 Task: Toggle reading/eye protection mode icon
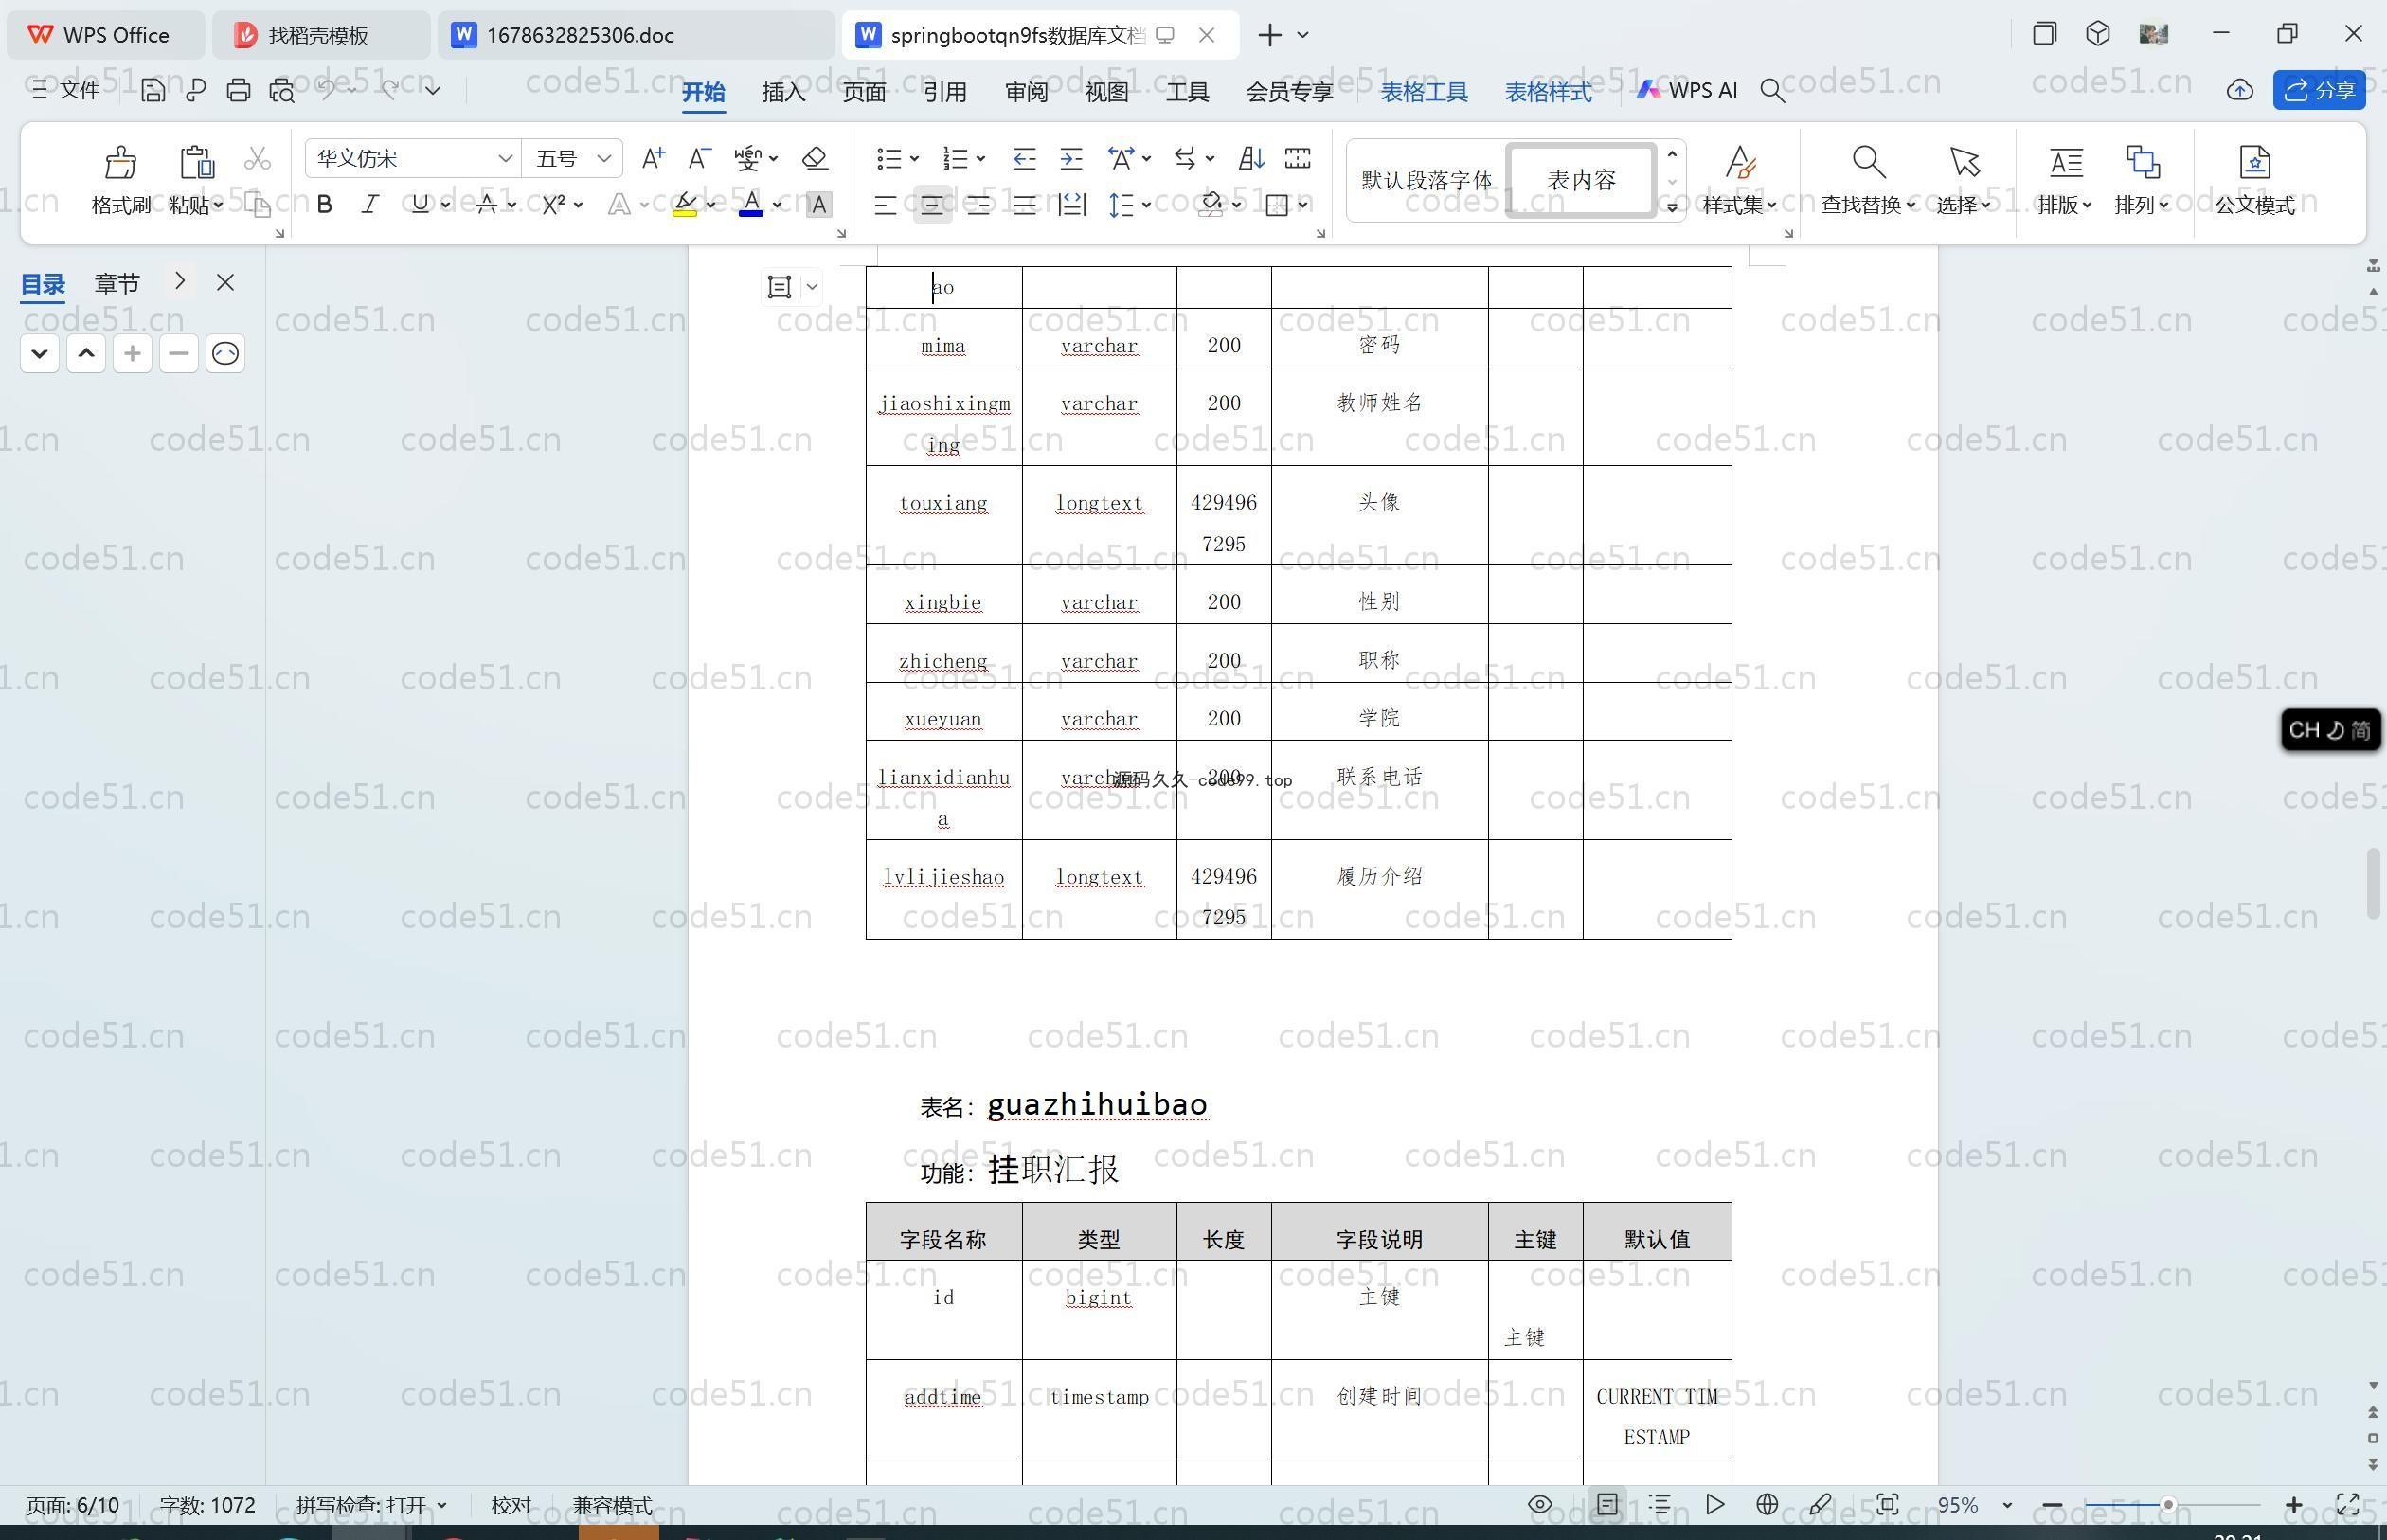pyautogui.click(x=1540, y=1504)
